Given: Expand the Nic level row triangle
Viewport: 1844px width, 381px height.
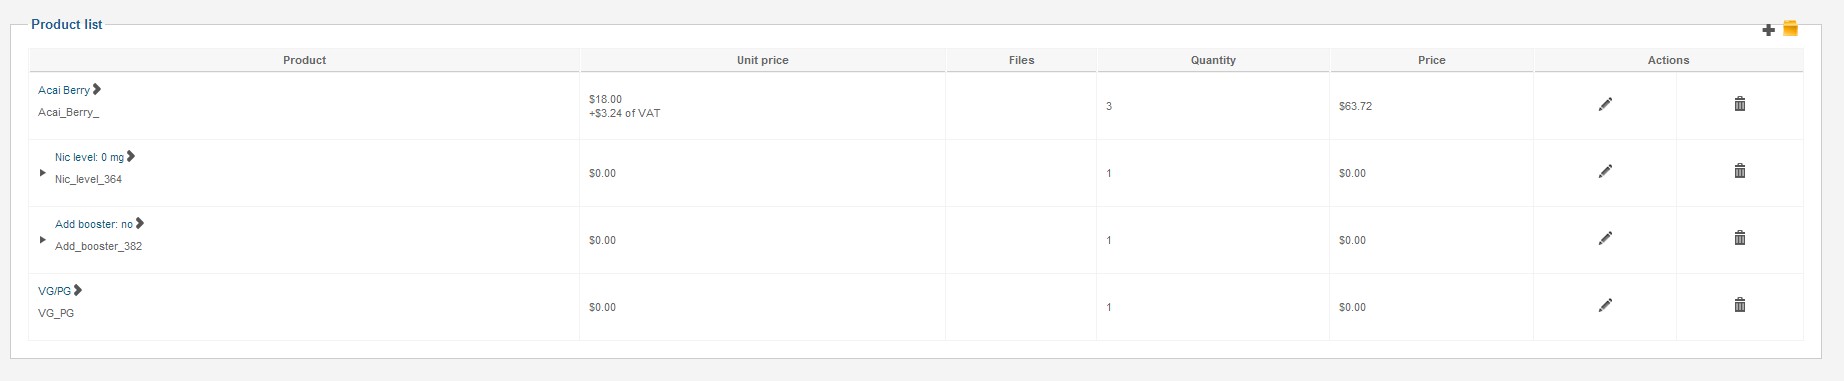Looking at the screenshot, I should [43, 173].
